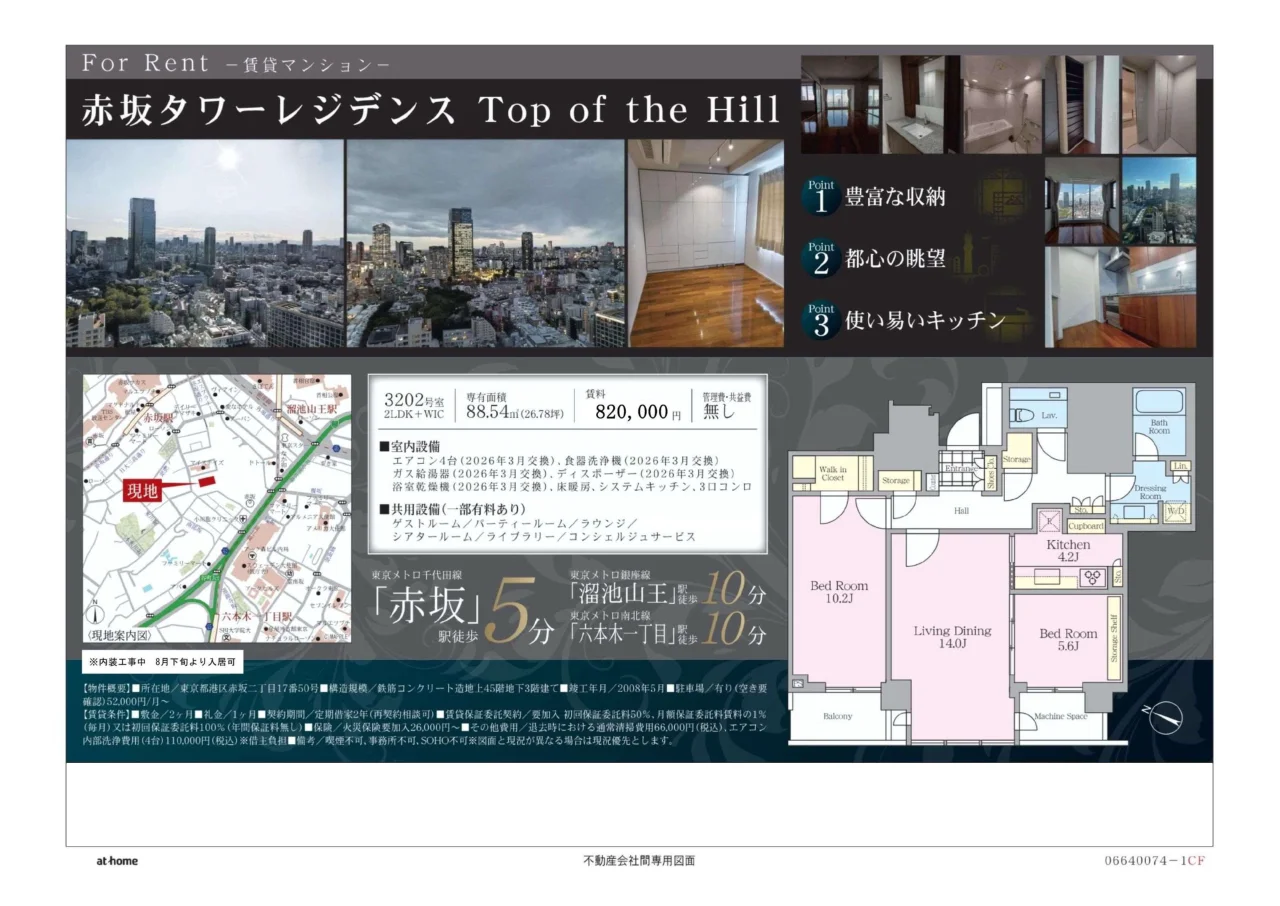Click the Point 3 round badge
Viewport: 1280px width, 906px height.
(821, 320)
